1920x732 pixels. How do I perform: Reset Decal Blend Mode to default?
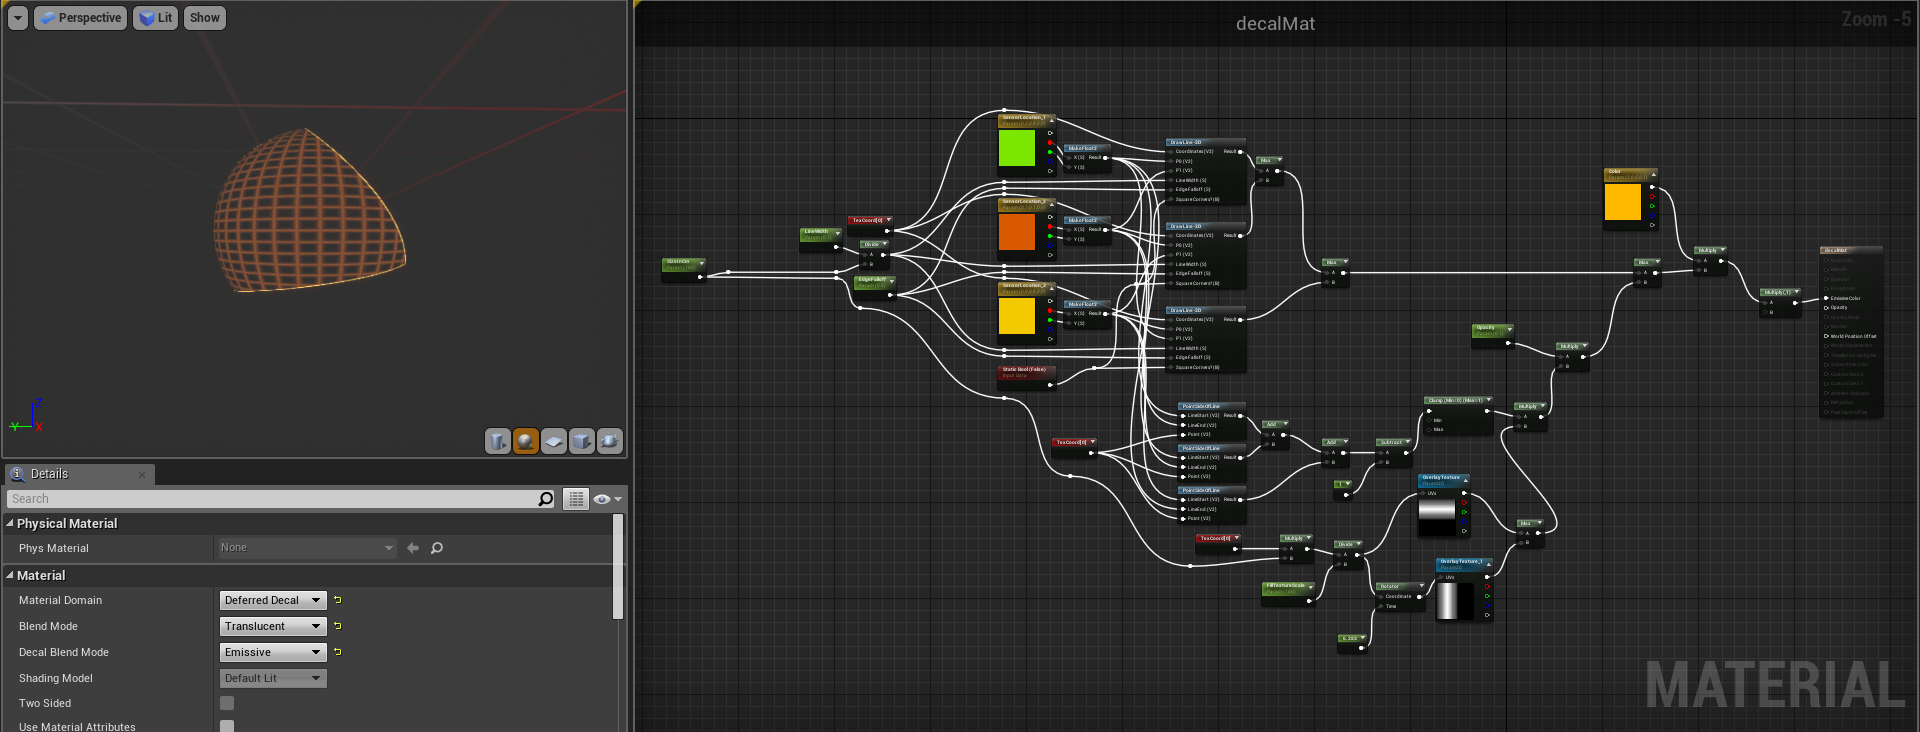click(338, 652)
